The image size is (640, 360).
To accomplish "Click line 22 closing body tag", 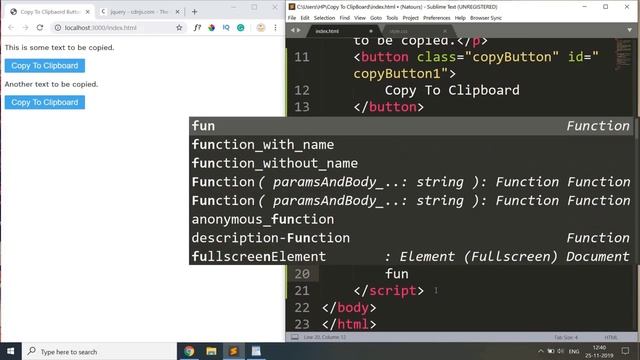I will [349, 308].
